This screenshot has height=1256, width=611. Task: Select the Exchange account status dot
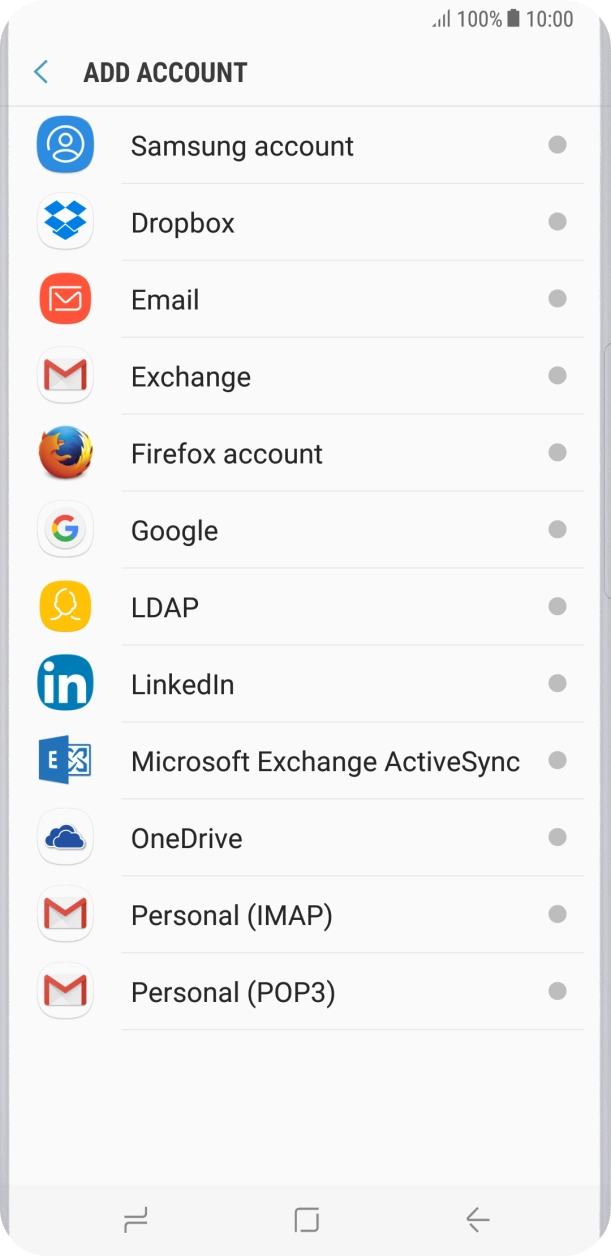557,376
